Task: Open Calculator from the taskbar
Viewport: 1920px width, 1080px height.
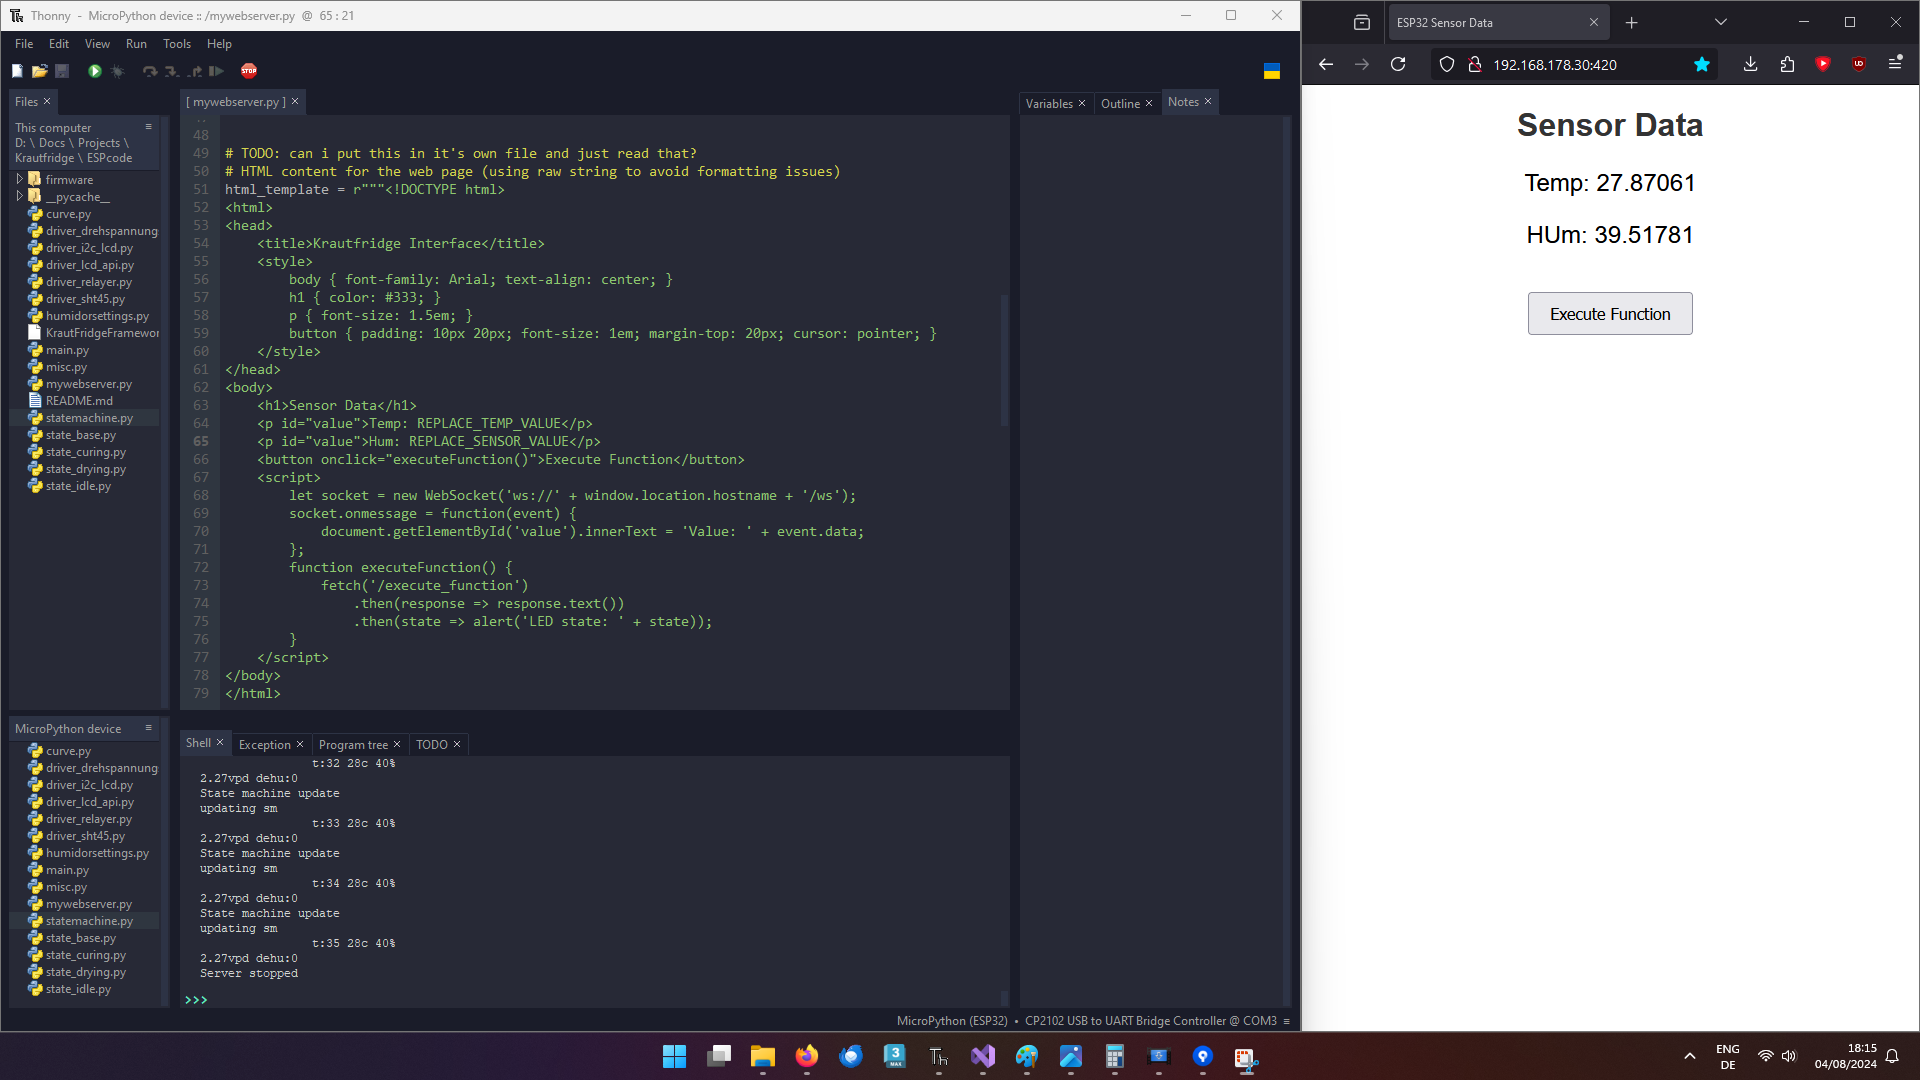Action: [1115, 1057]
